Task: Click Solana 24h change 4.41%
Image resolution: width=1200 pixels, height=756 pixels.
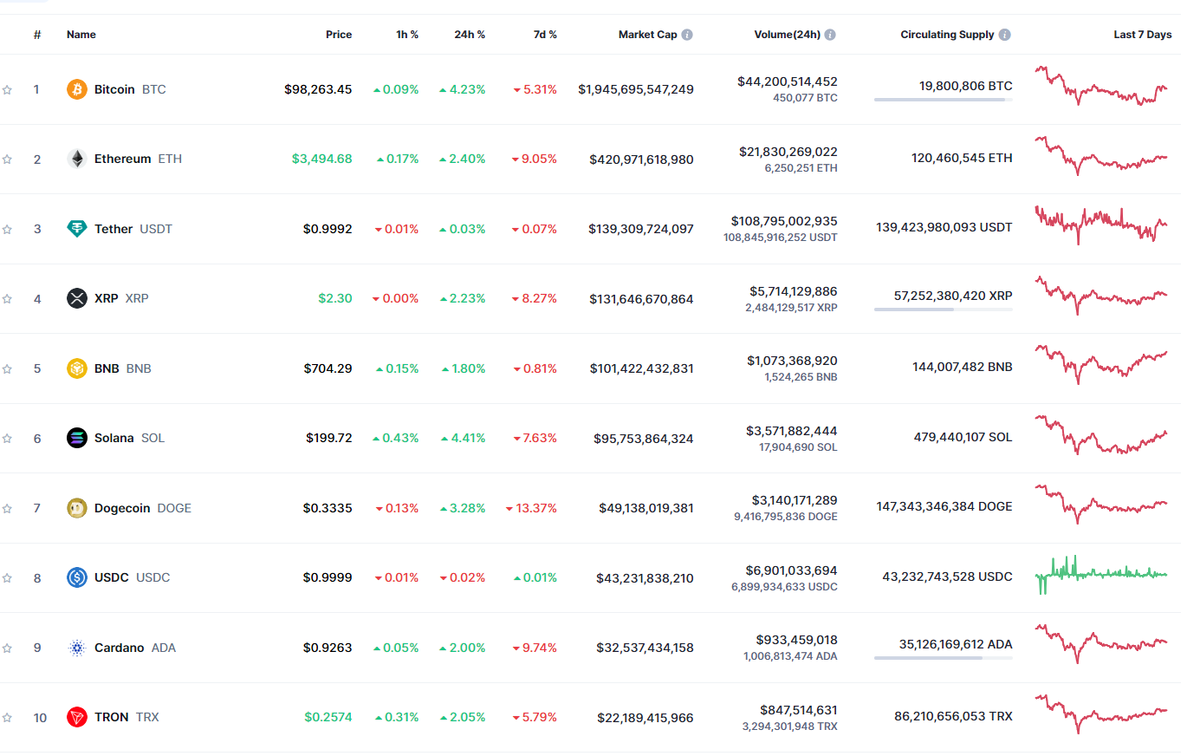Action: pos(463,438)
